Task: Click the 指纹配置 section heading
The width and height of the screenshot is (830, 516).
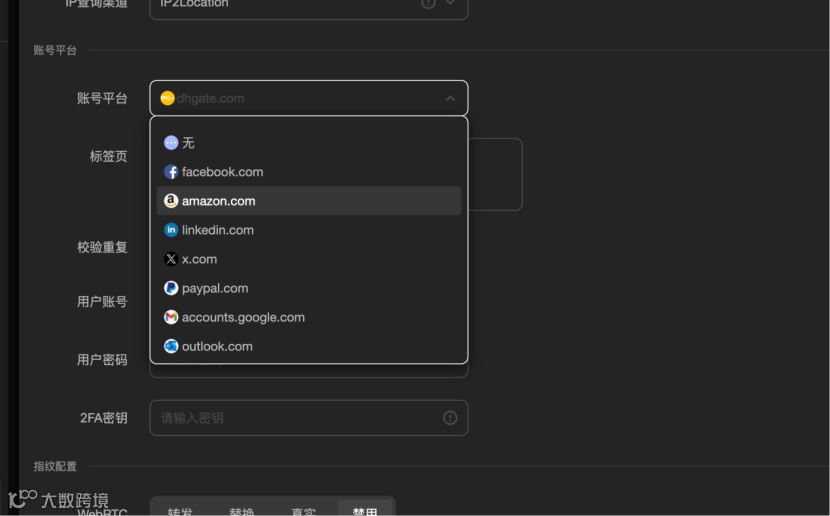Action: (x=55, y=466)
